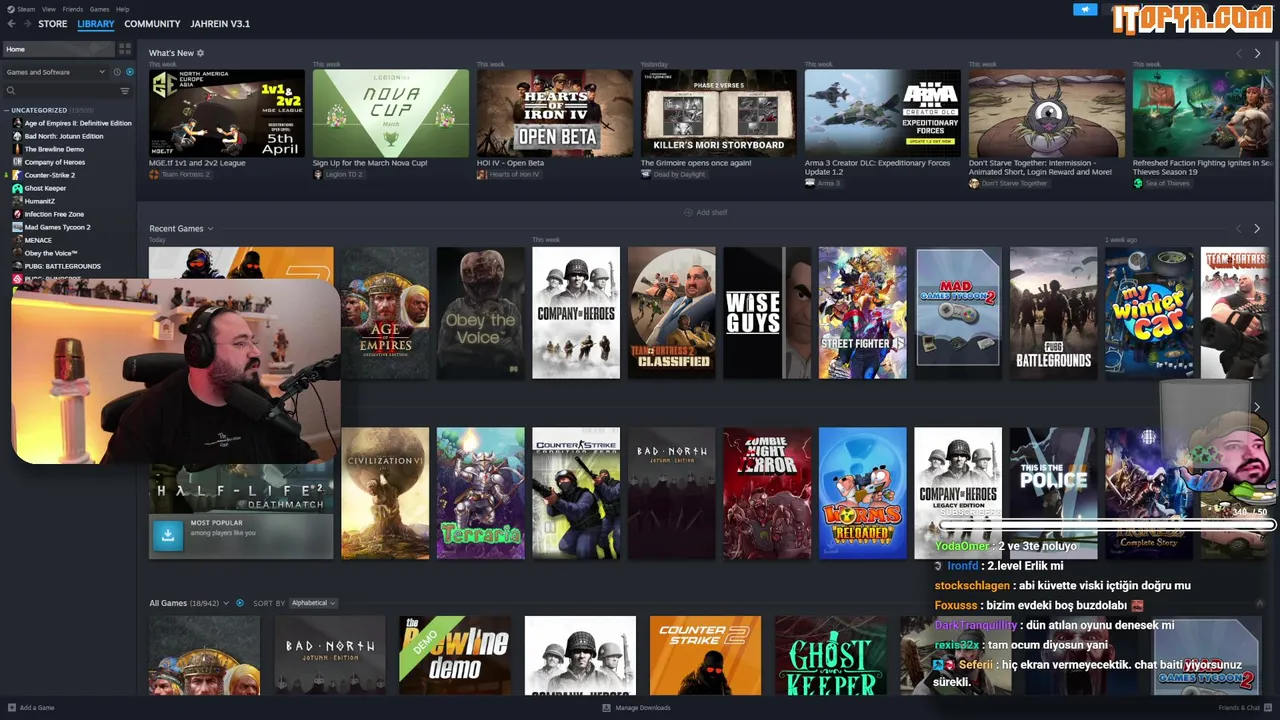The width and height of the screenshot is (1280, 720).
Task: Open the Arma 3 Expeditionary Forces news card
Action: point(883,113)
